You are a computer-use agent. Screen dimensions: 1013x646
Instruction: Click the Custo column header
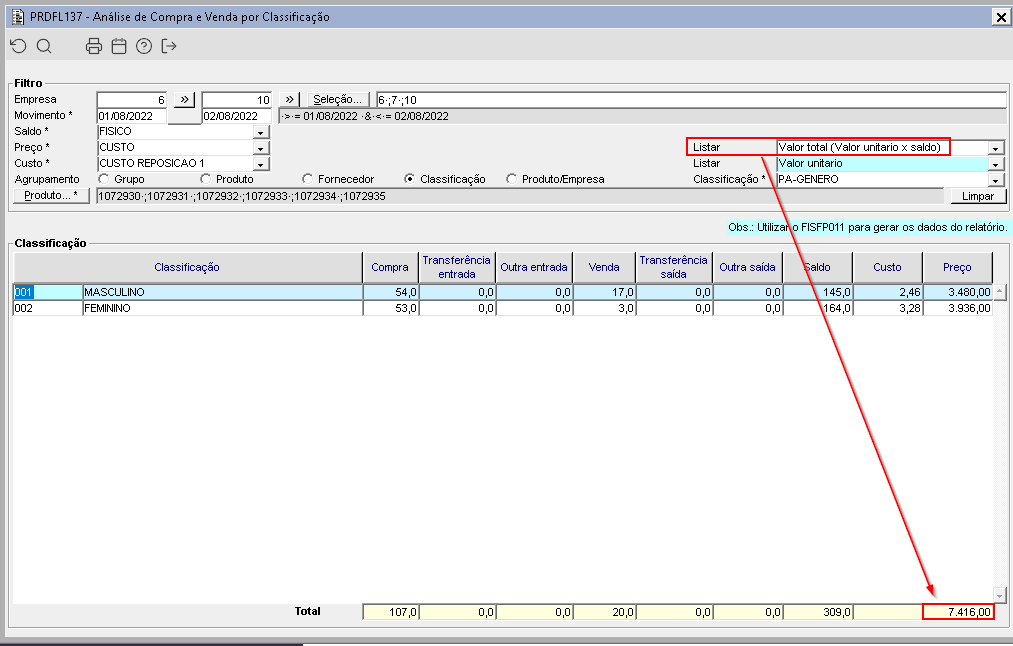888,267
